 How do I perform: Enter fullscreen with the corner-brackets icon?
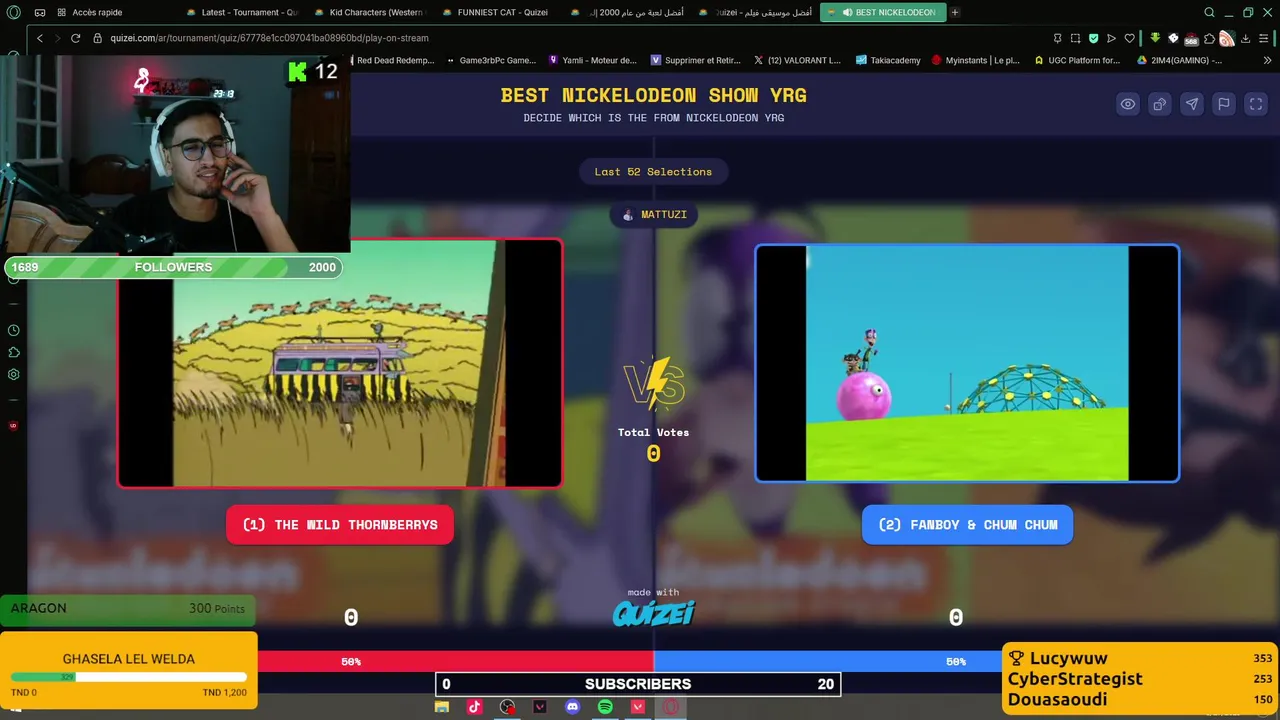click(x=1256, y=104)
